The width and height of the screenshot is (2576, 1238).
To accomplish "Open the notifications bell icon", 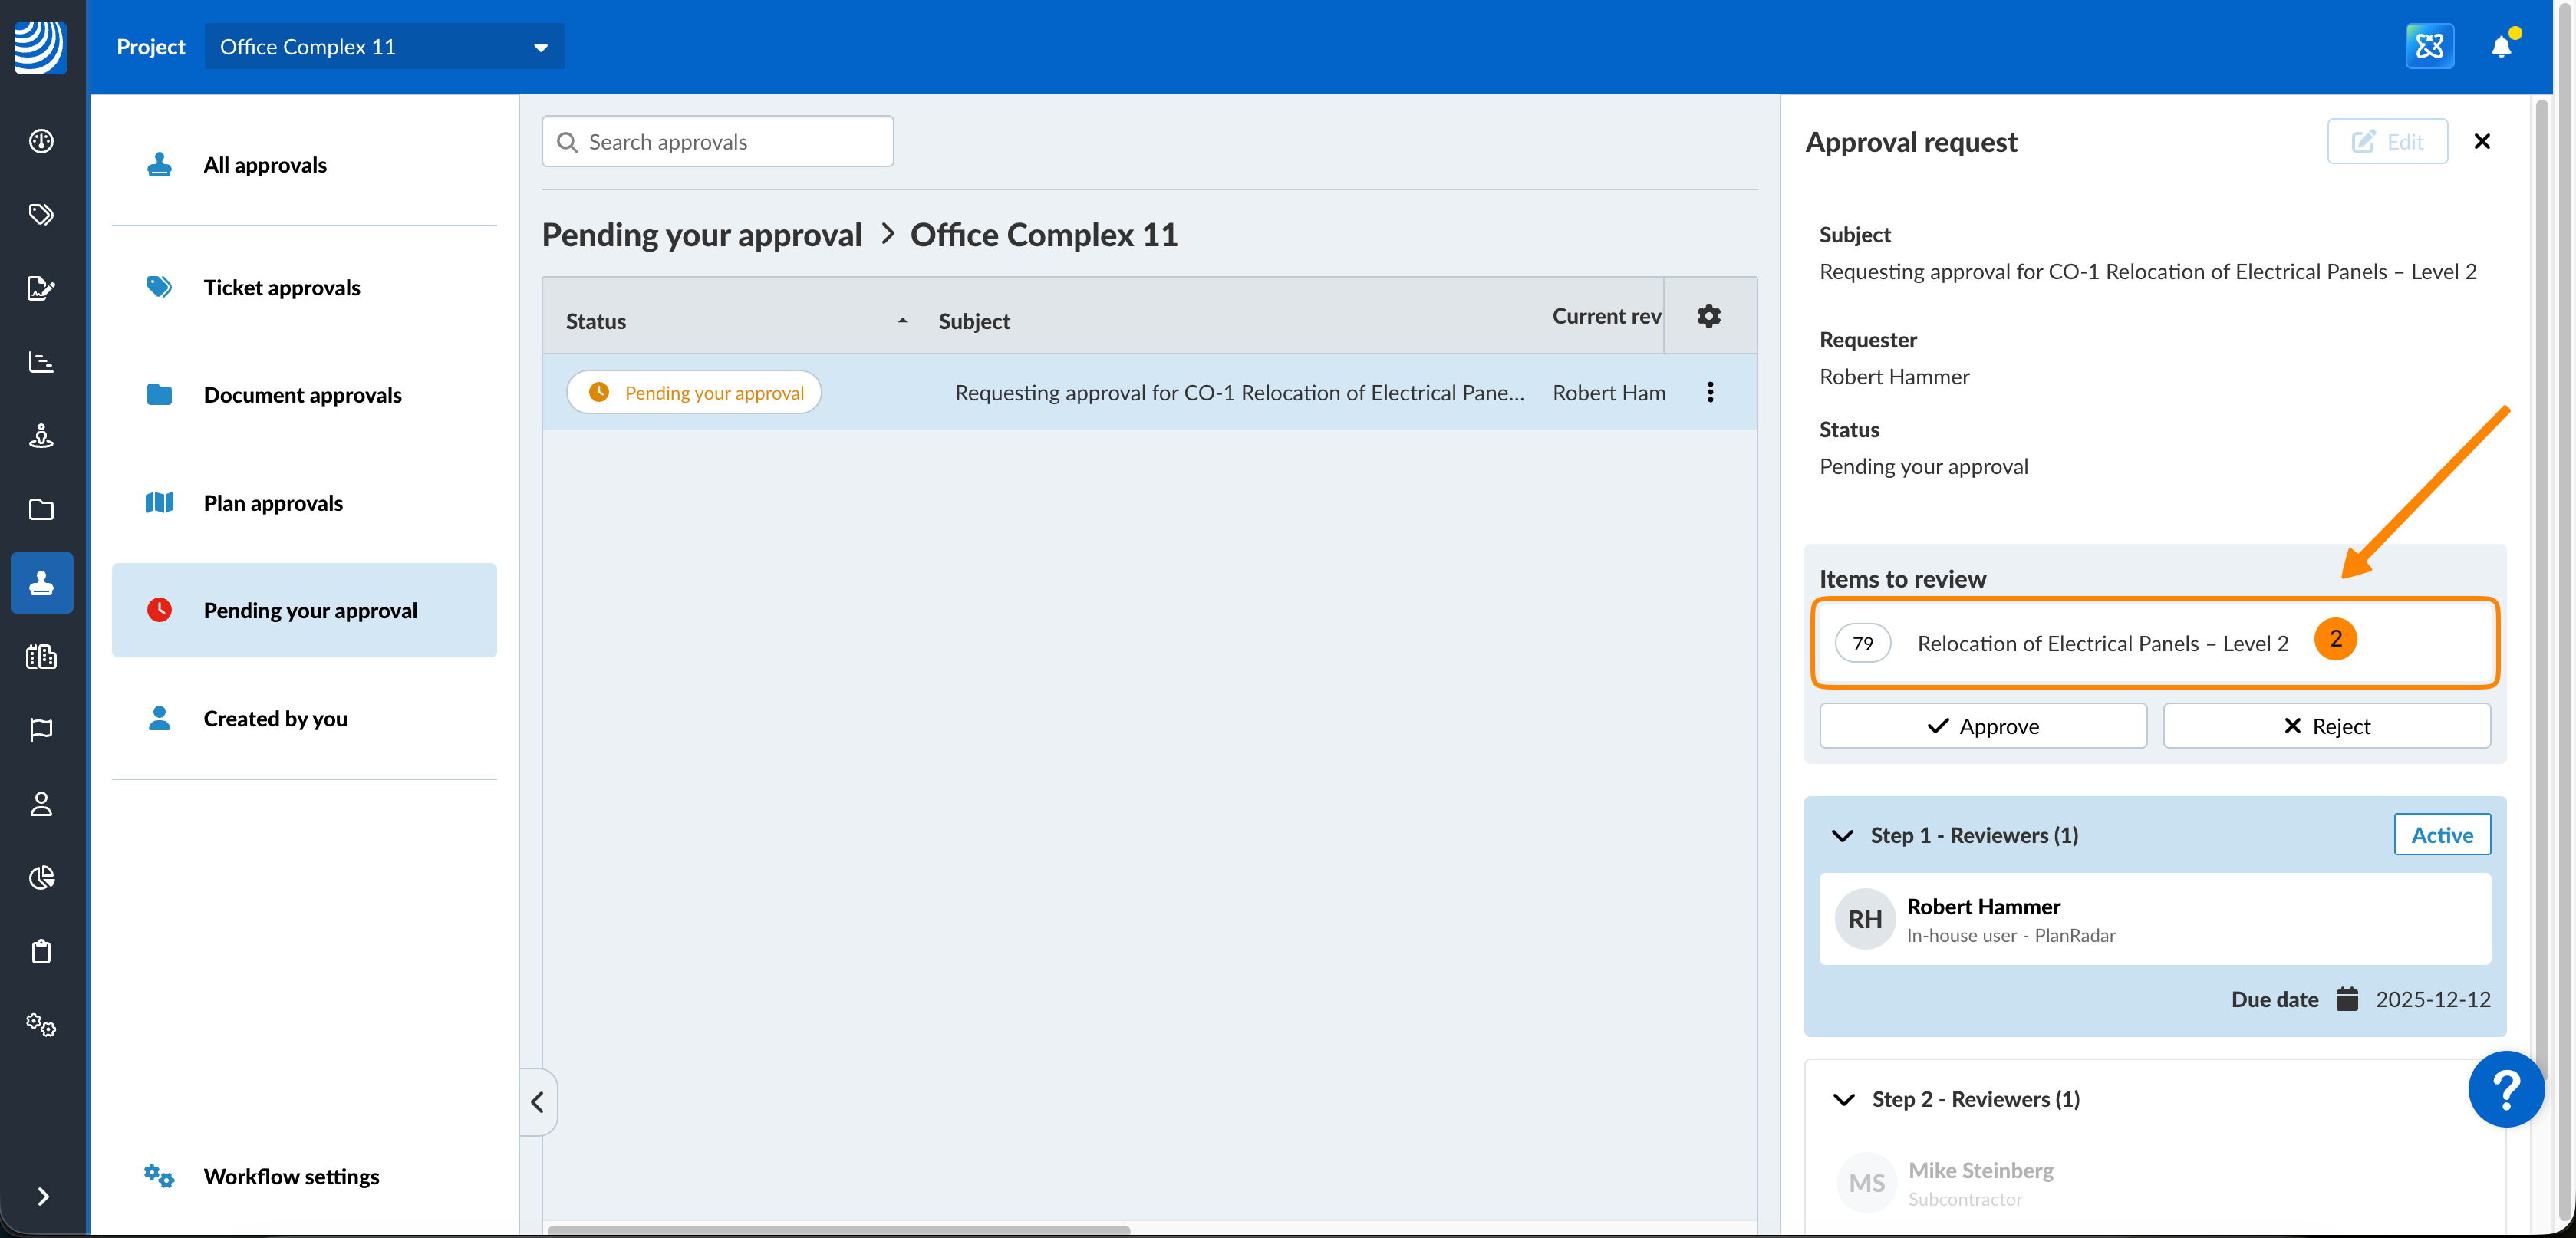I will (x=2500, y=46).
